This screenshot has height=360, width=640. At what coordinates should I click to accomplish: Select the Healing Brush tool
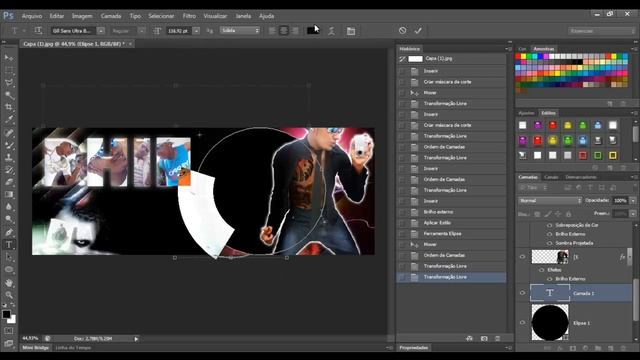click(x=9, y=133)
